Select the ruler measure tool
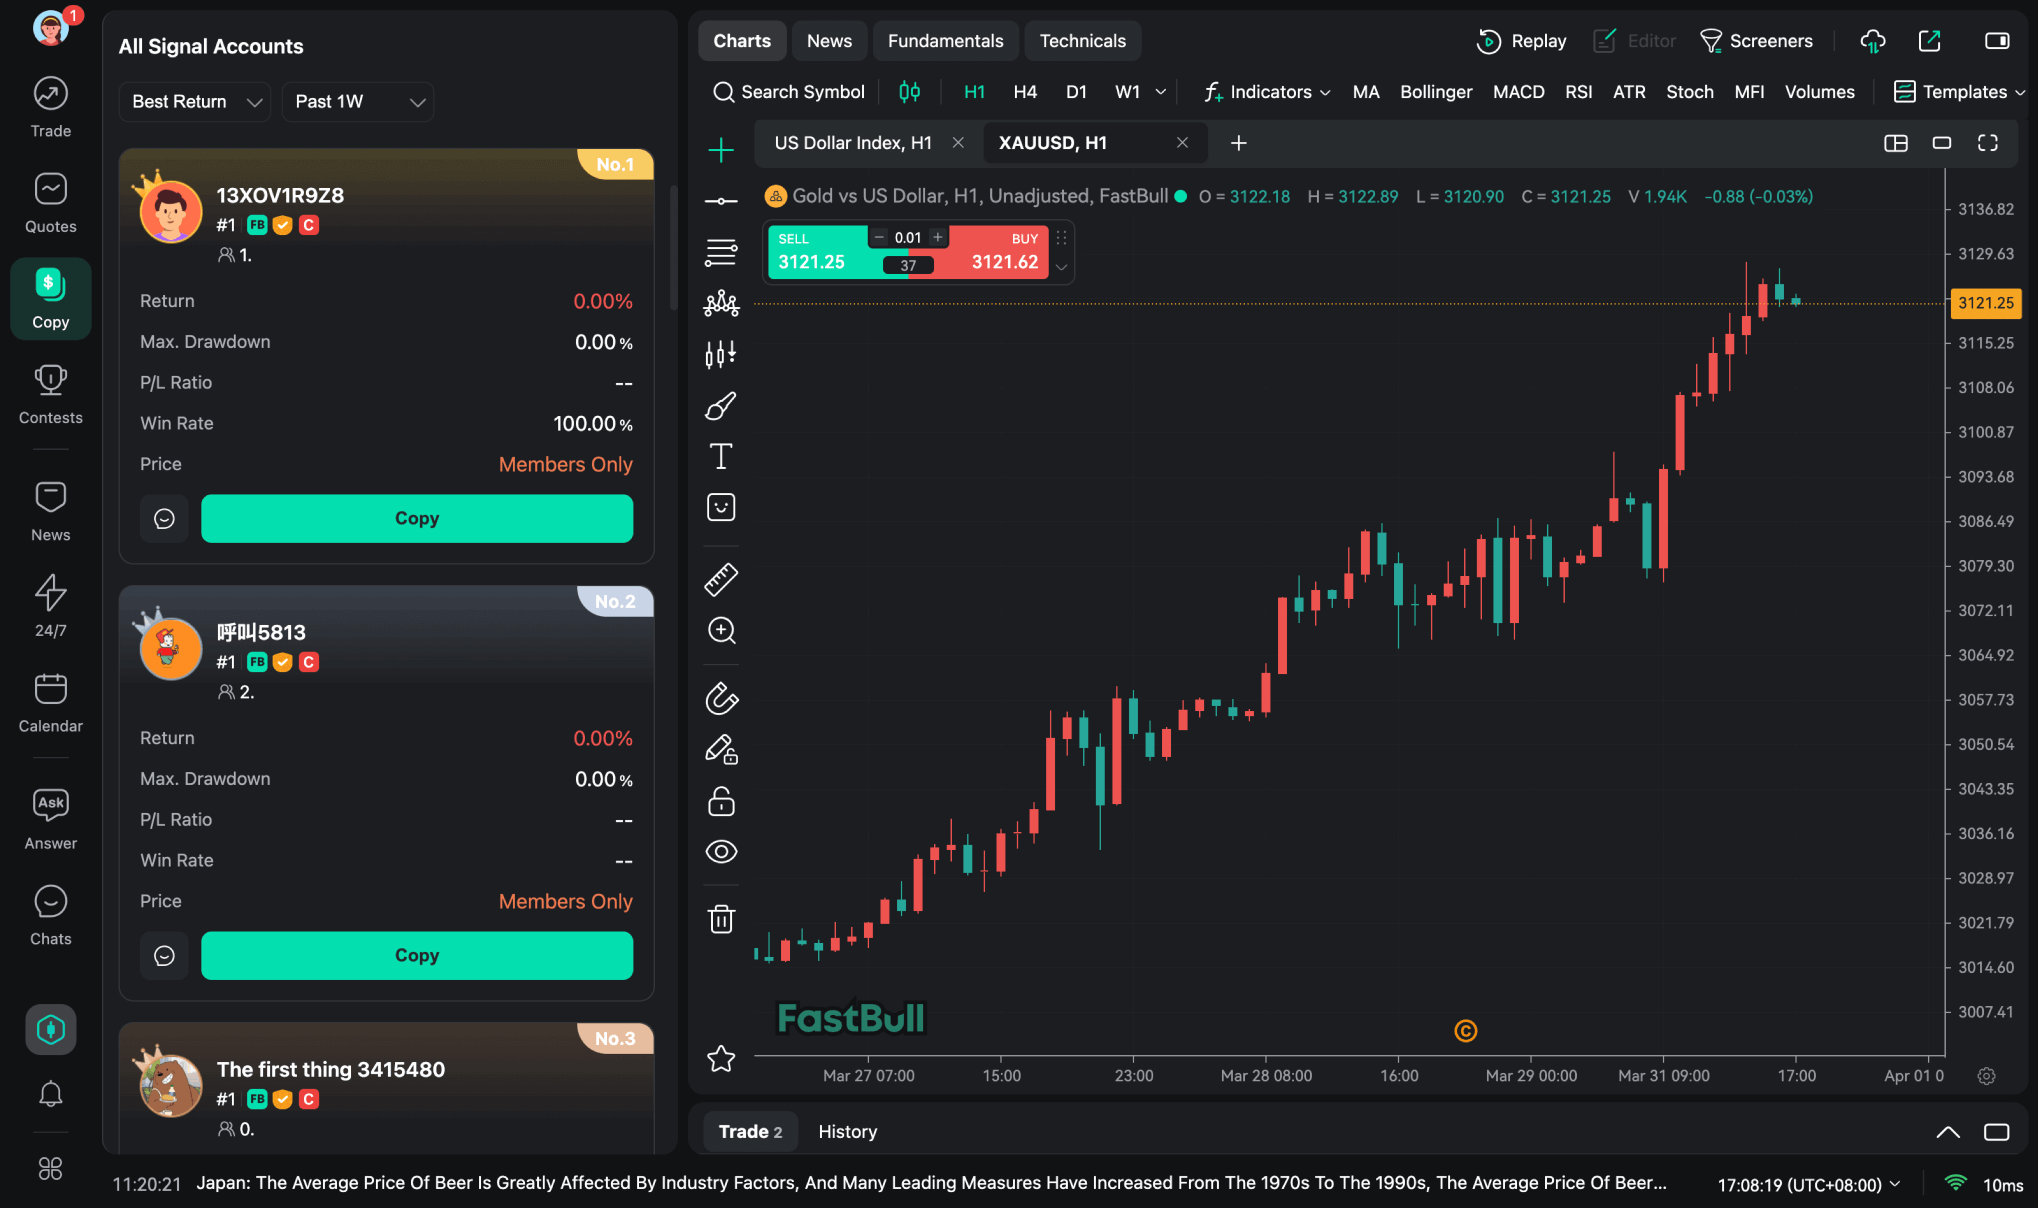Image resolution: width=2038 pixels, height=1208 pixels. pyautogui.click(x=721, y=579)
